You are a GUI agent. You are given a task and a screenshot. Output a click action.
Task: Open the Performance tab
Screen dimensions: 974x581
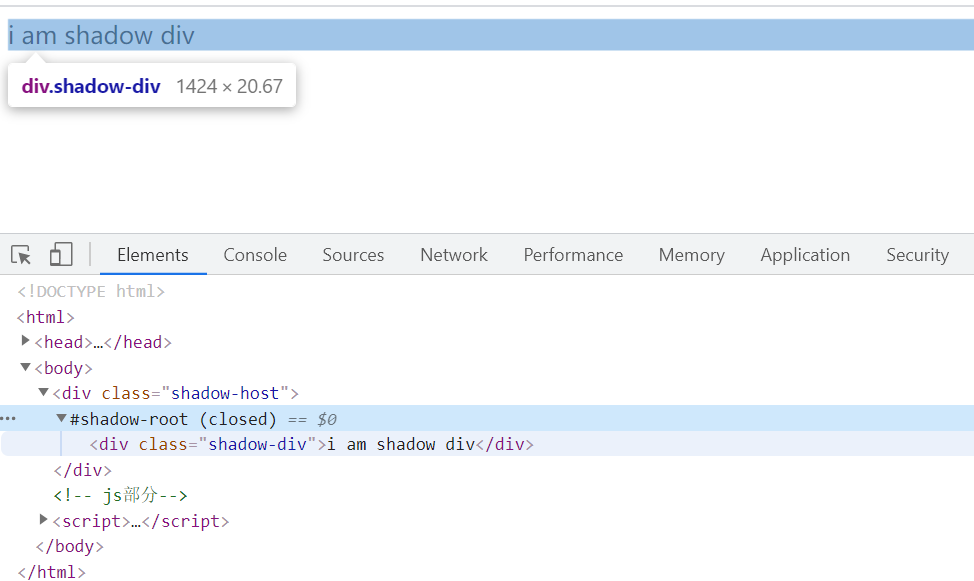(x=573, y=255)
